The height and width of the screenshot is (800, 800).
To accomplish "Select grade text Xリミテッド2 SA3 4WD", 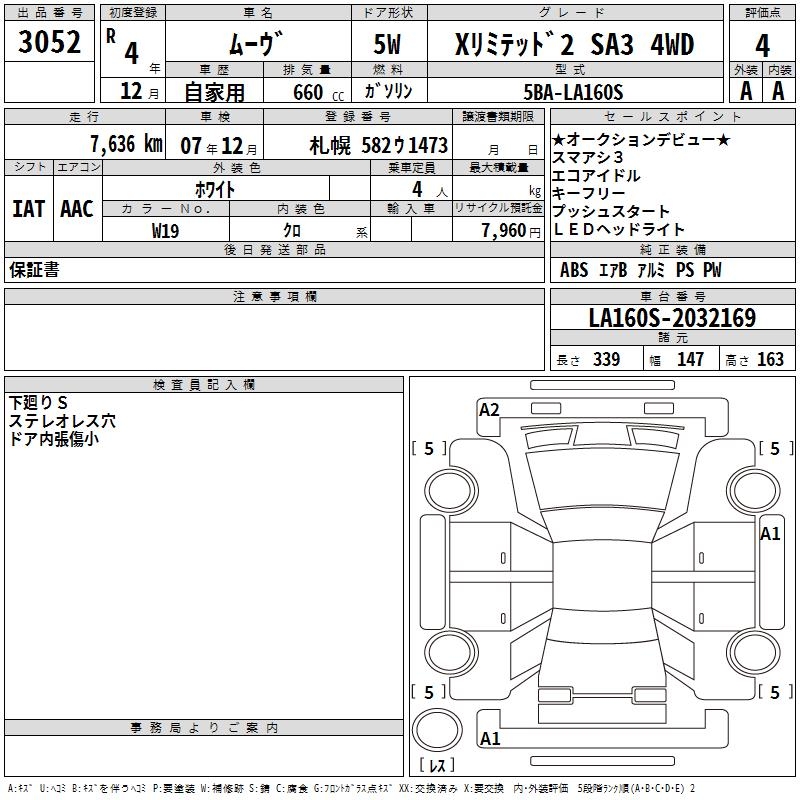I will click(x=574, y=44).
